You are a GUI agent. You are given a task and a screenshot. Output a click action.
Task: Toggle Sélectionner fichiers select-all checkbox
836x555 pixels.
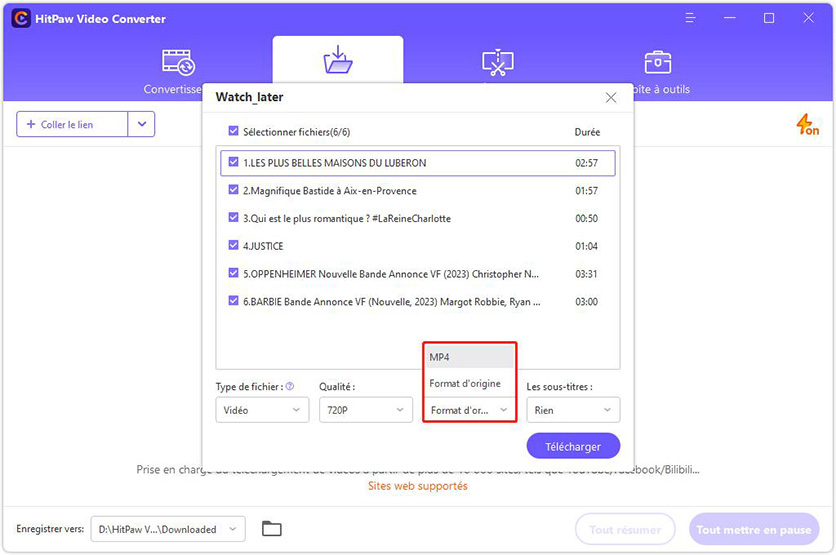233,131
